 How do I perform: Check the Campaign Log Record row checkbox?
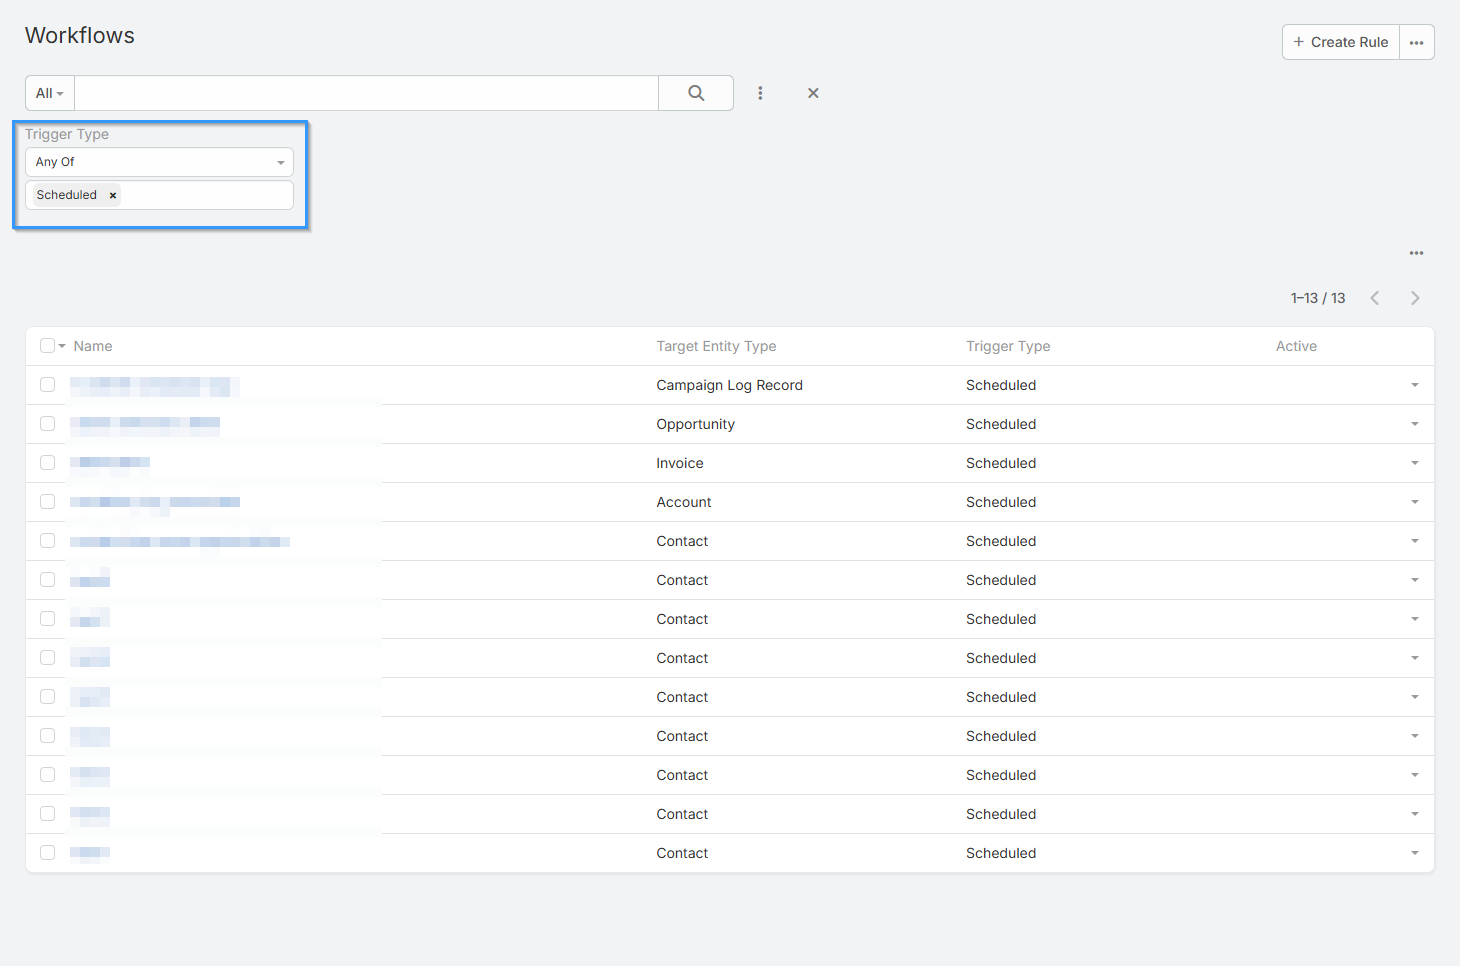tap(47, 385)
